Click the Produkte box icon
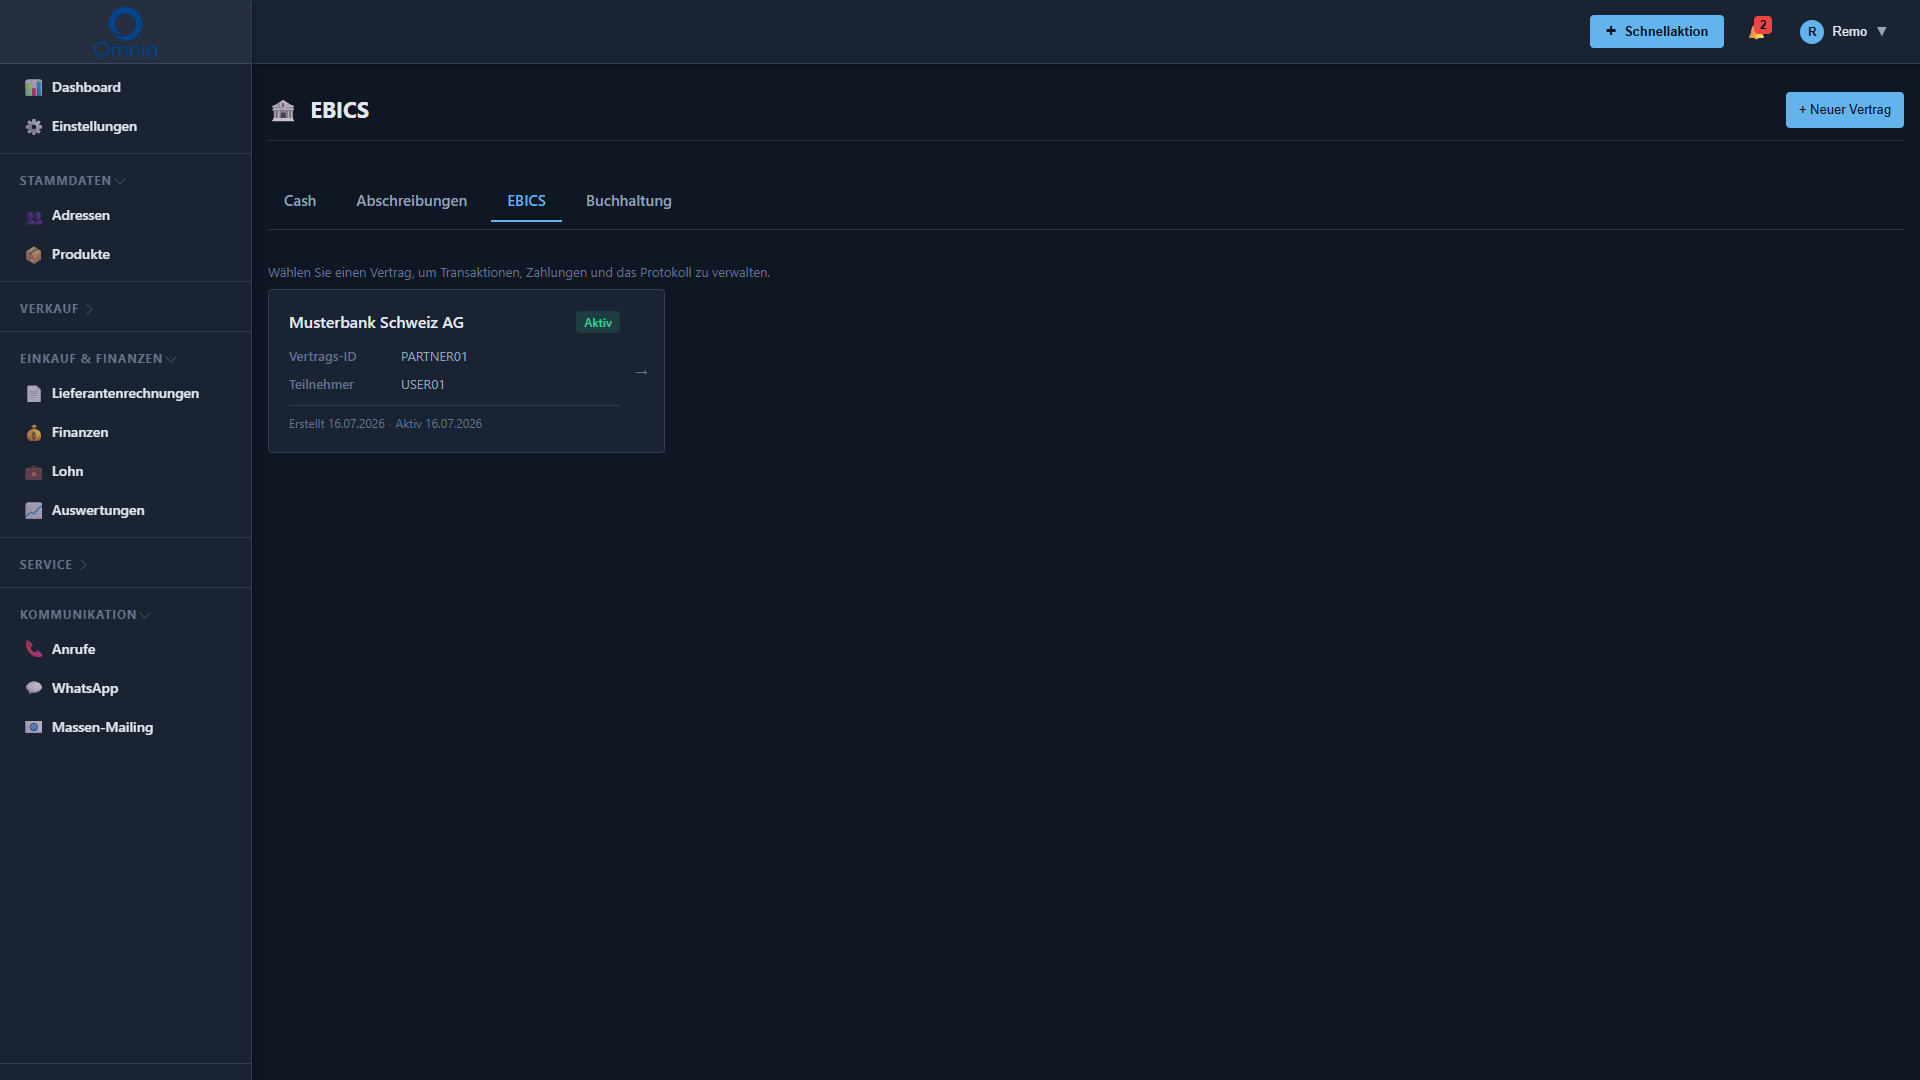 [34, 255]
